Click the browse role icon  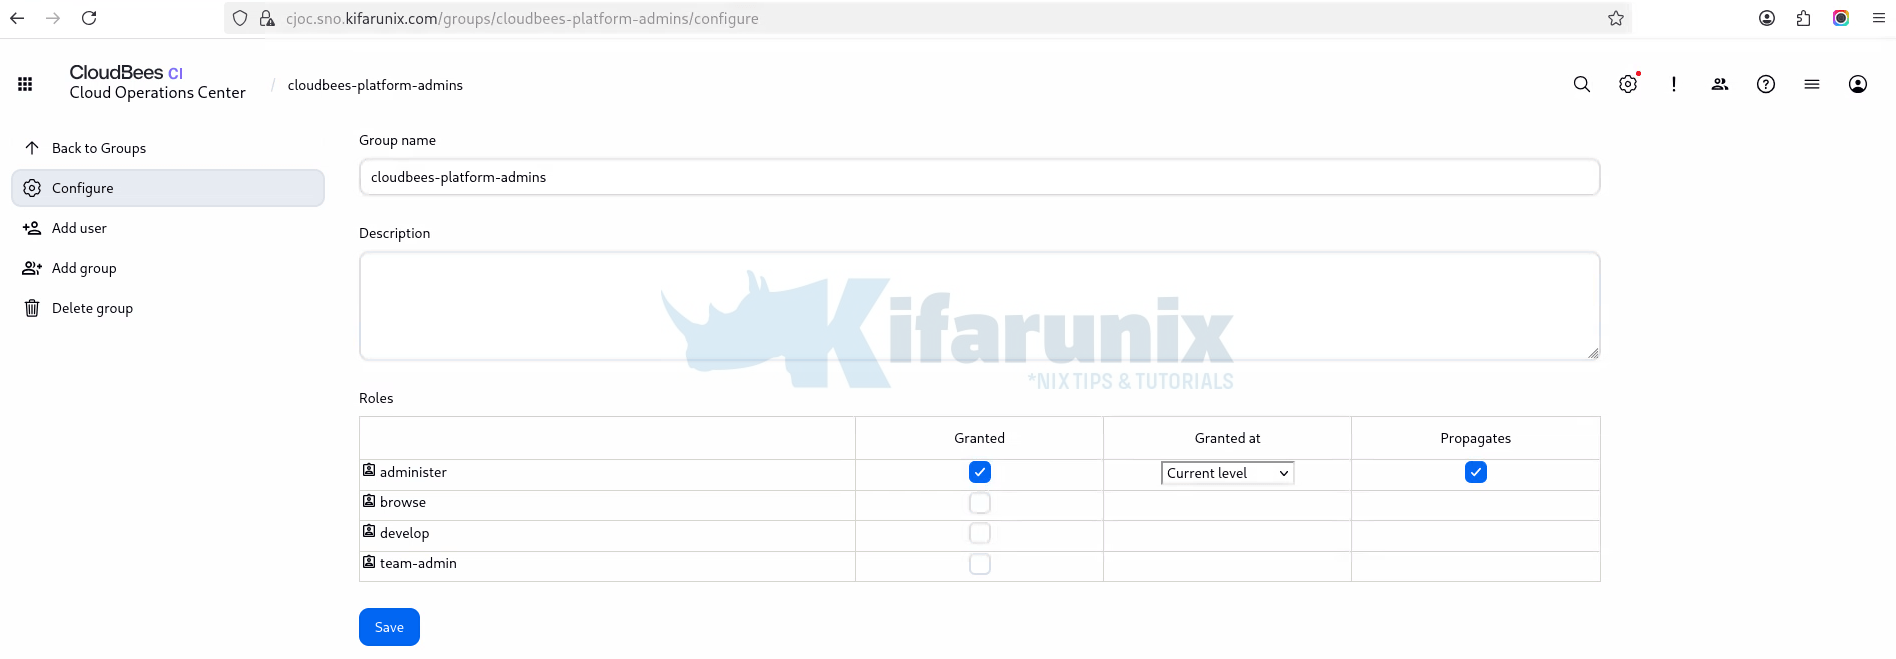(x=369, y=501)
